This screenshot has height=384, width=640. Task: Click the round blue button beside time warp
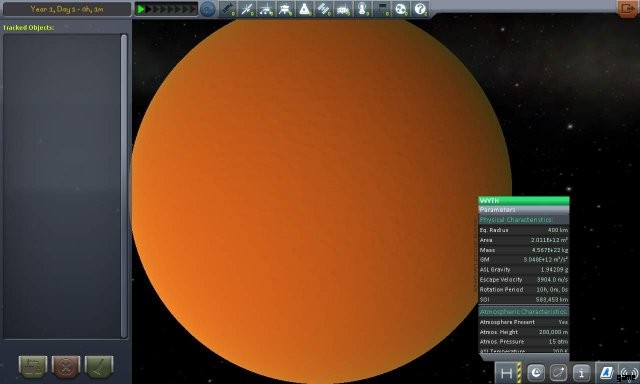[x=208, y=9]
